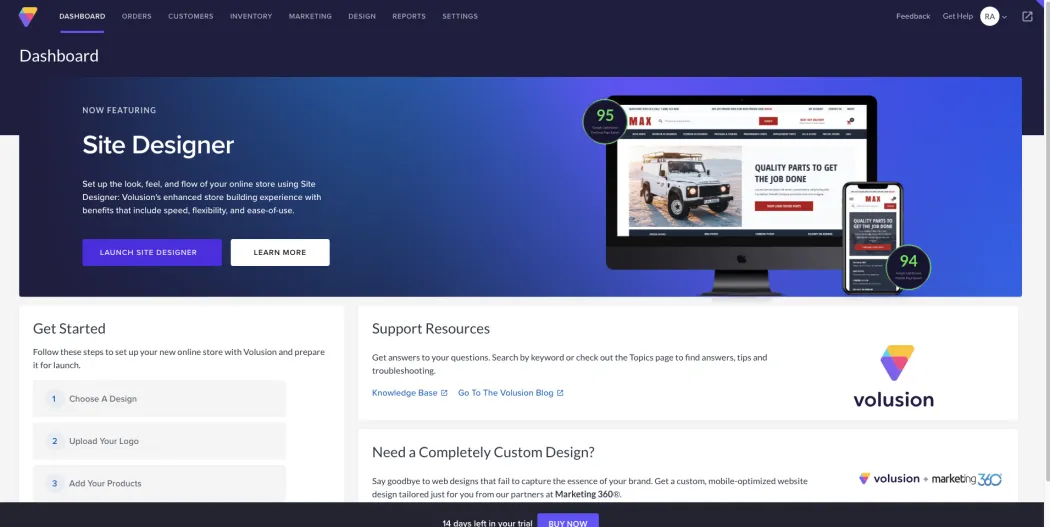Click the step 1 number badge
Screen dimensions: 1050x527
click(54, 398)
